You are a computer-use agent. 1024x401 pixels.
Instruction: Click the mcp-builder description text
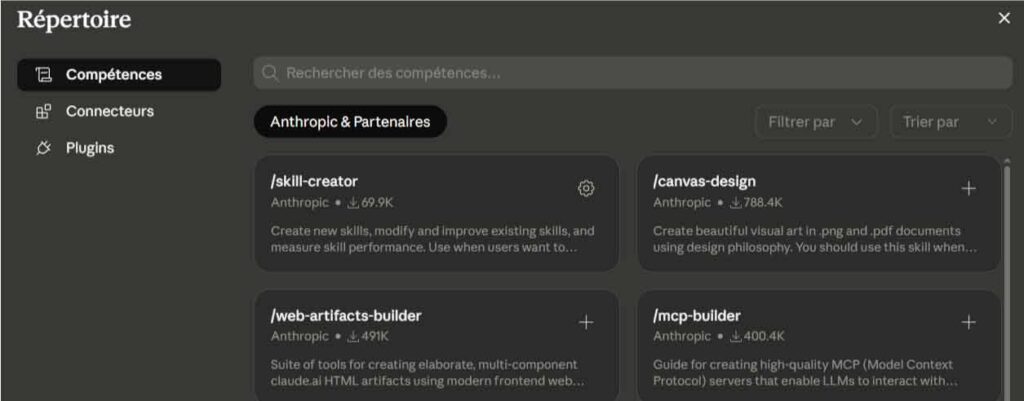click(805, 373)
